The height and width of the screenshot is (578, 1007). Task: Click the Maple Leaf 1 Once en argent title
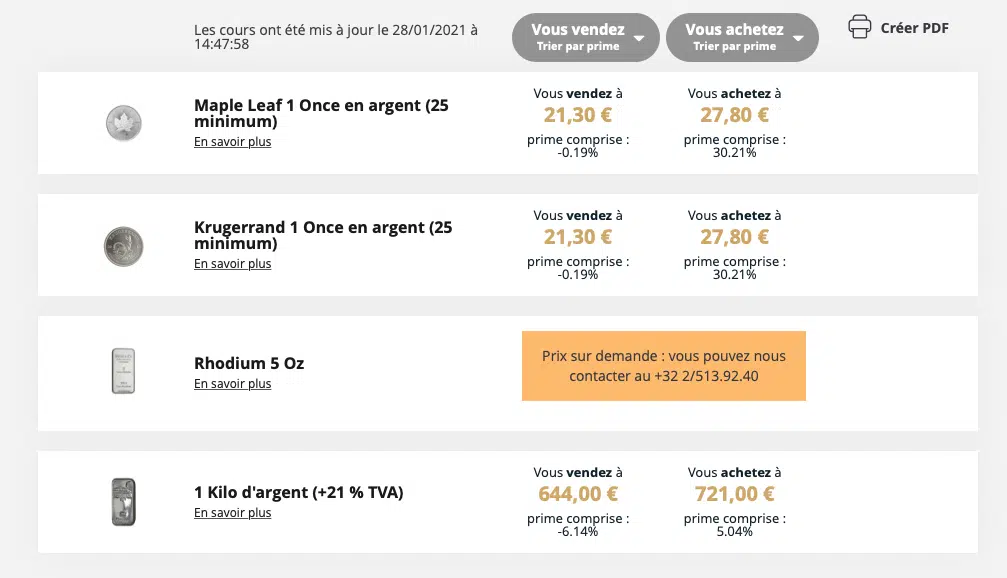tap(321, 113)
